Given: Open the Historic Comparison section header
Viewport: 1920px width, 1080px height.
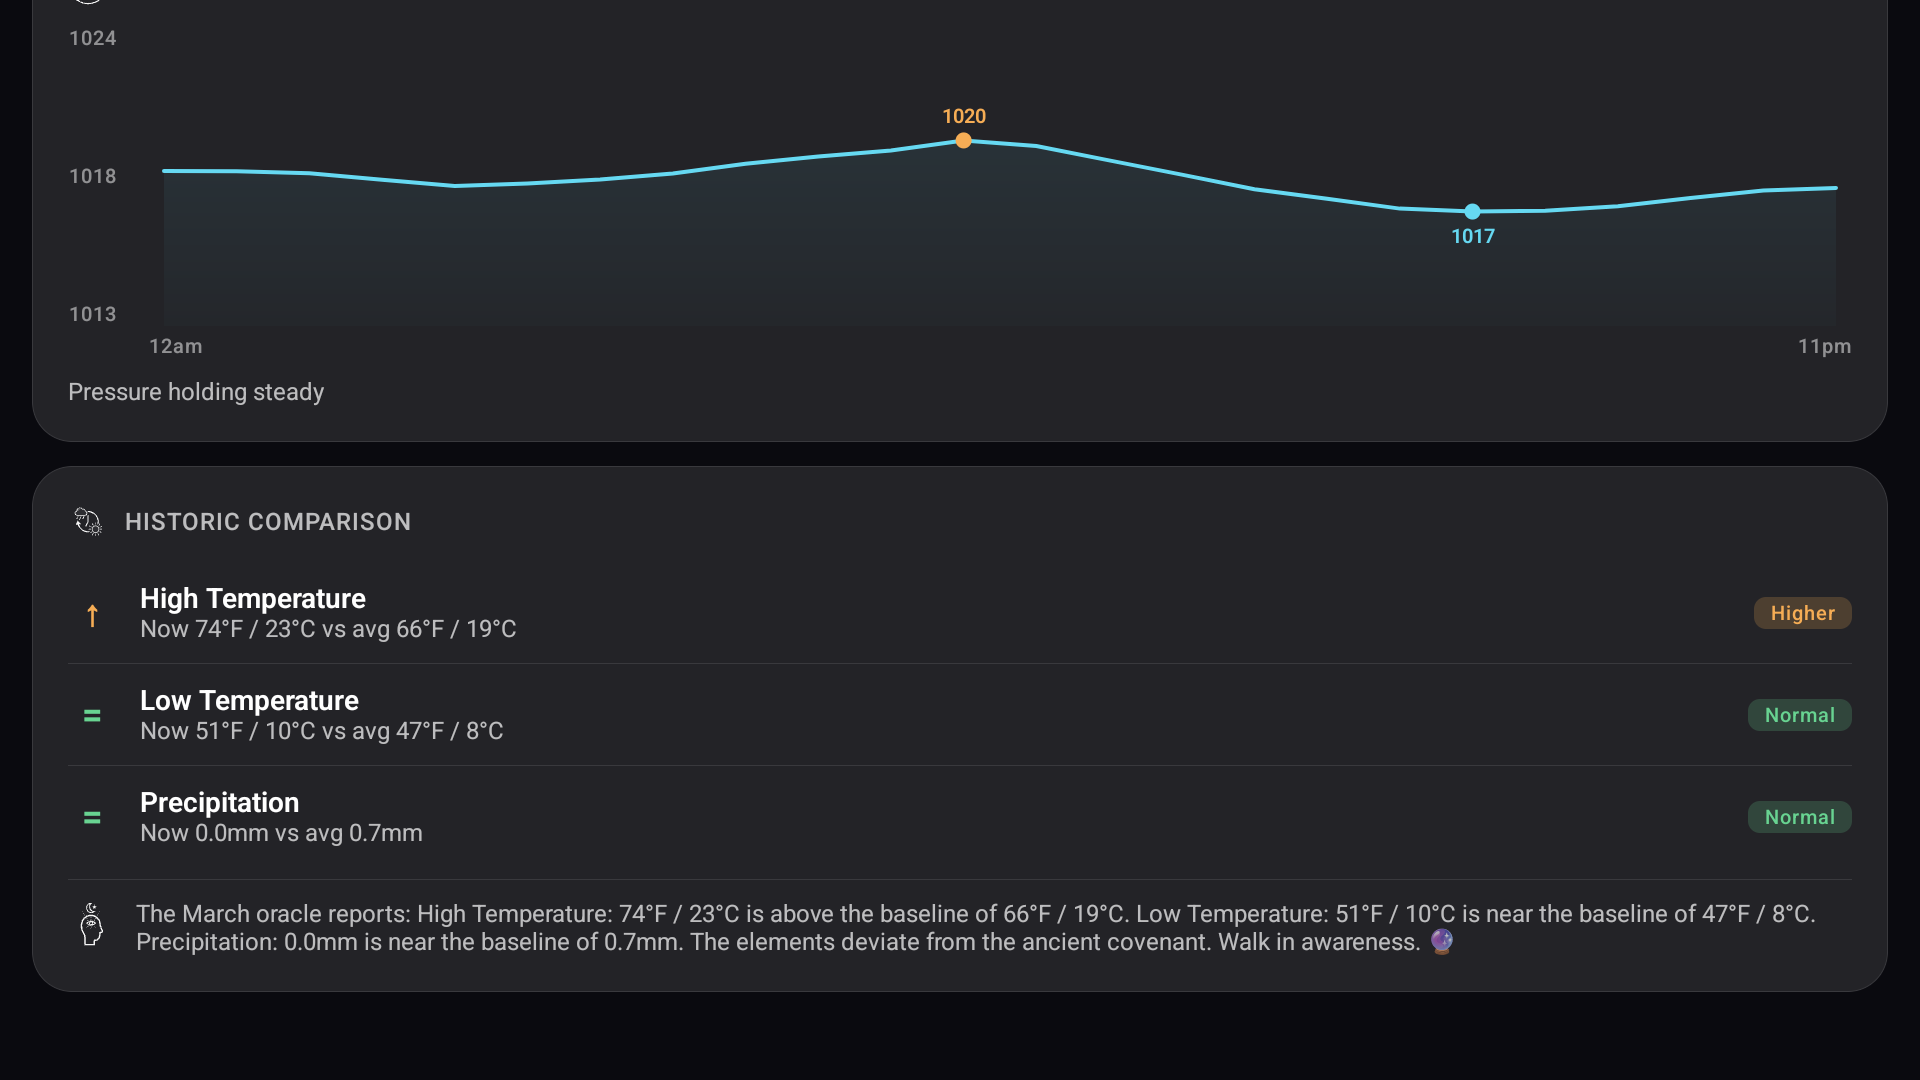Looking at the screenshot, I should pos(267,521).
